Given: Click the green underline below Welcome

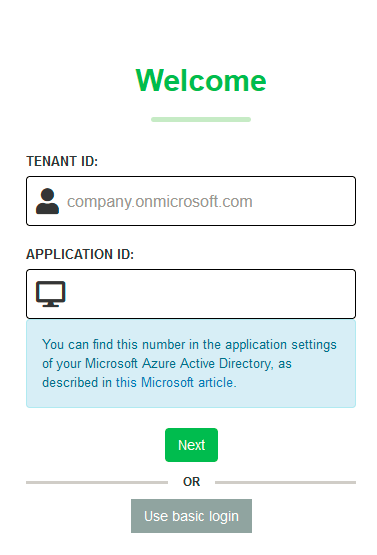Looking at the screenshot, I should click(x=201, y=119).
